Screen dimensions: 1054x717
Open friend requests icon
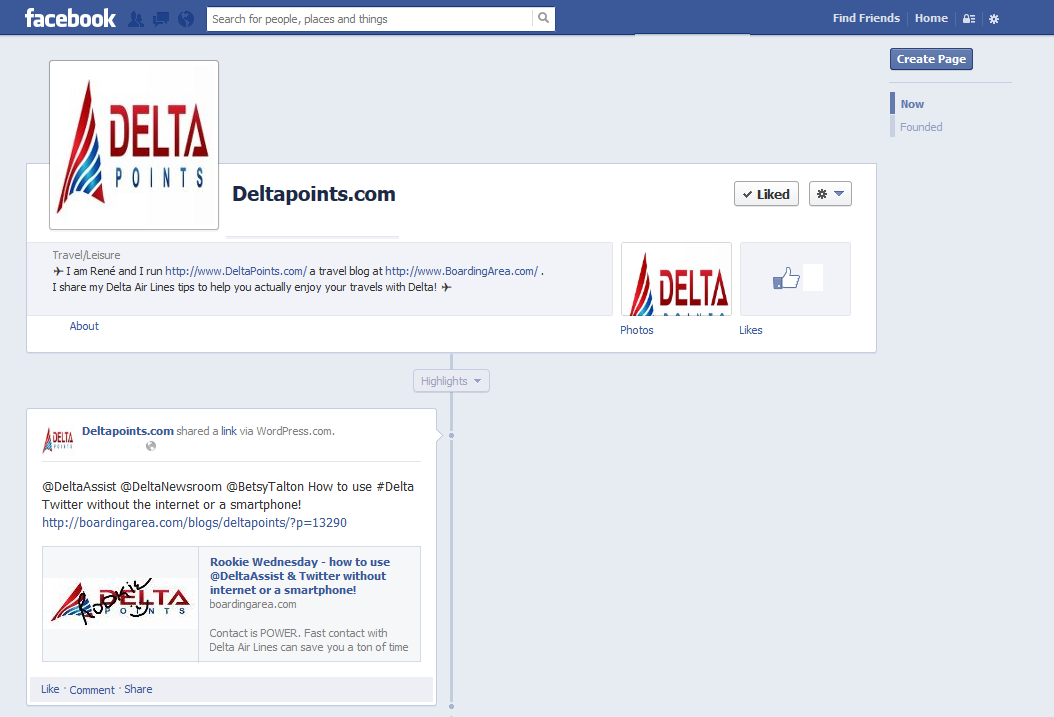[x=136, y=19]
